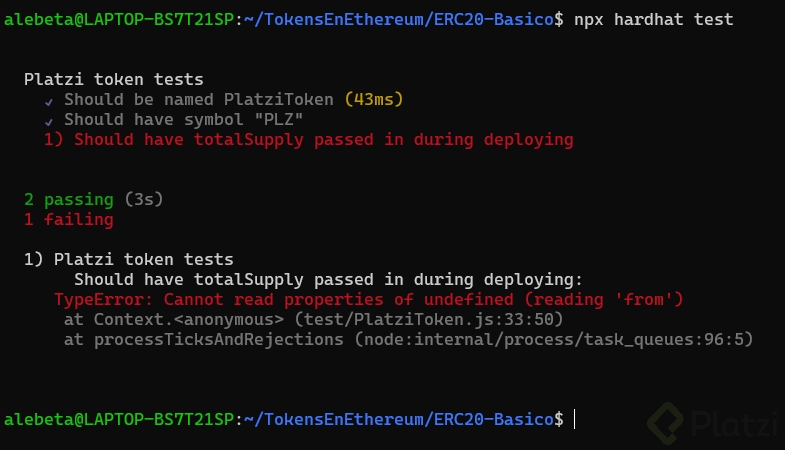Click the red TypeError message line
Image resolution: width=785 pixels, height=450 pixels.
[x=368, y=299]
